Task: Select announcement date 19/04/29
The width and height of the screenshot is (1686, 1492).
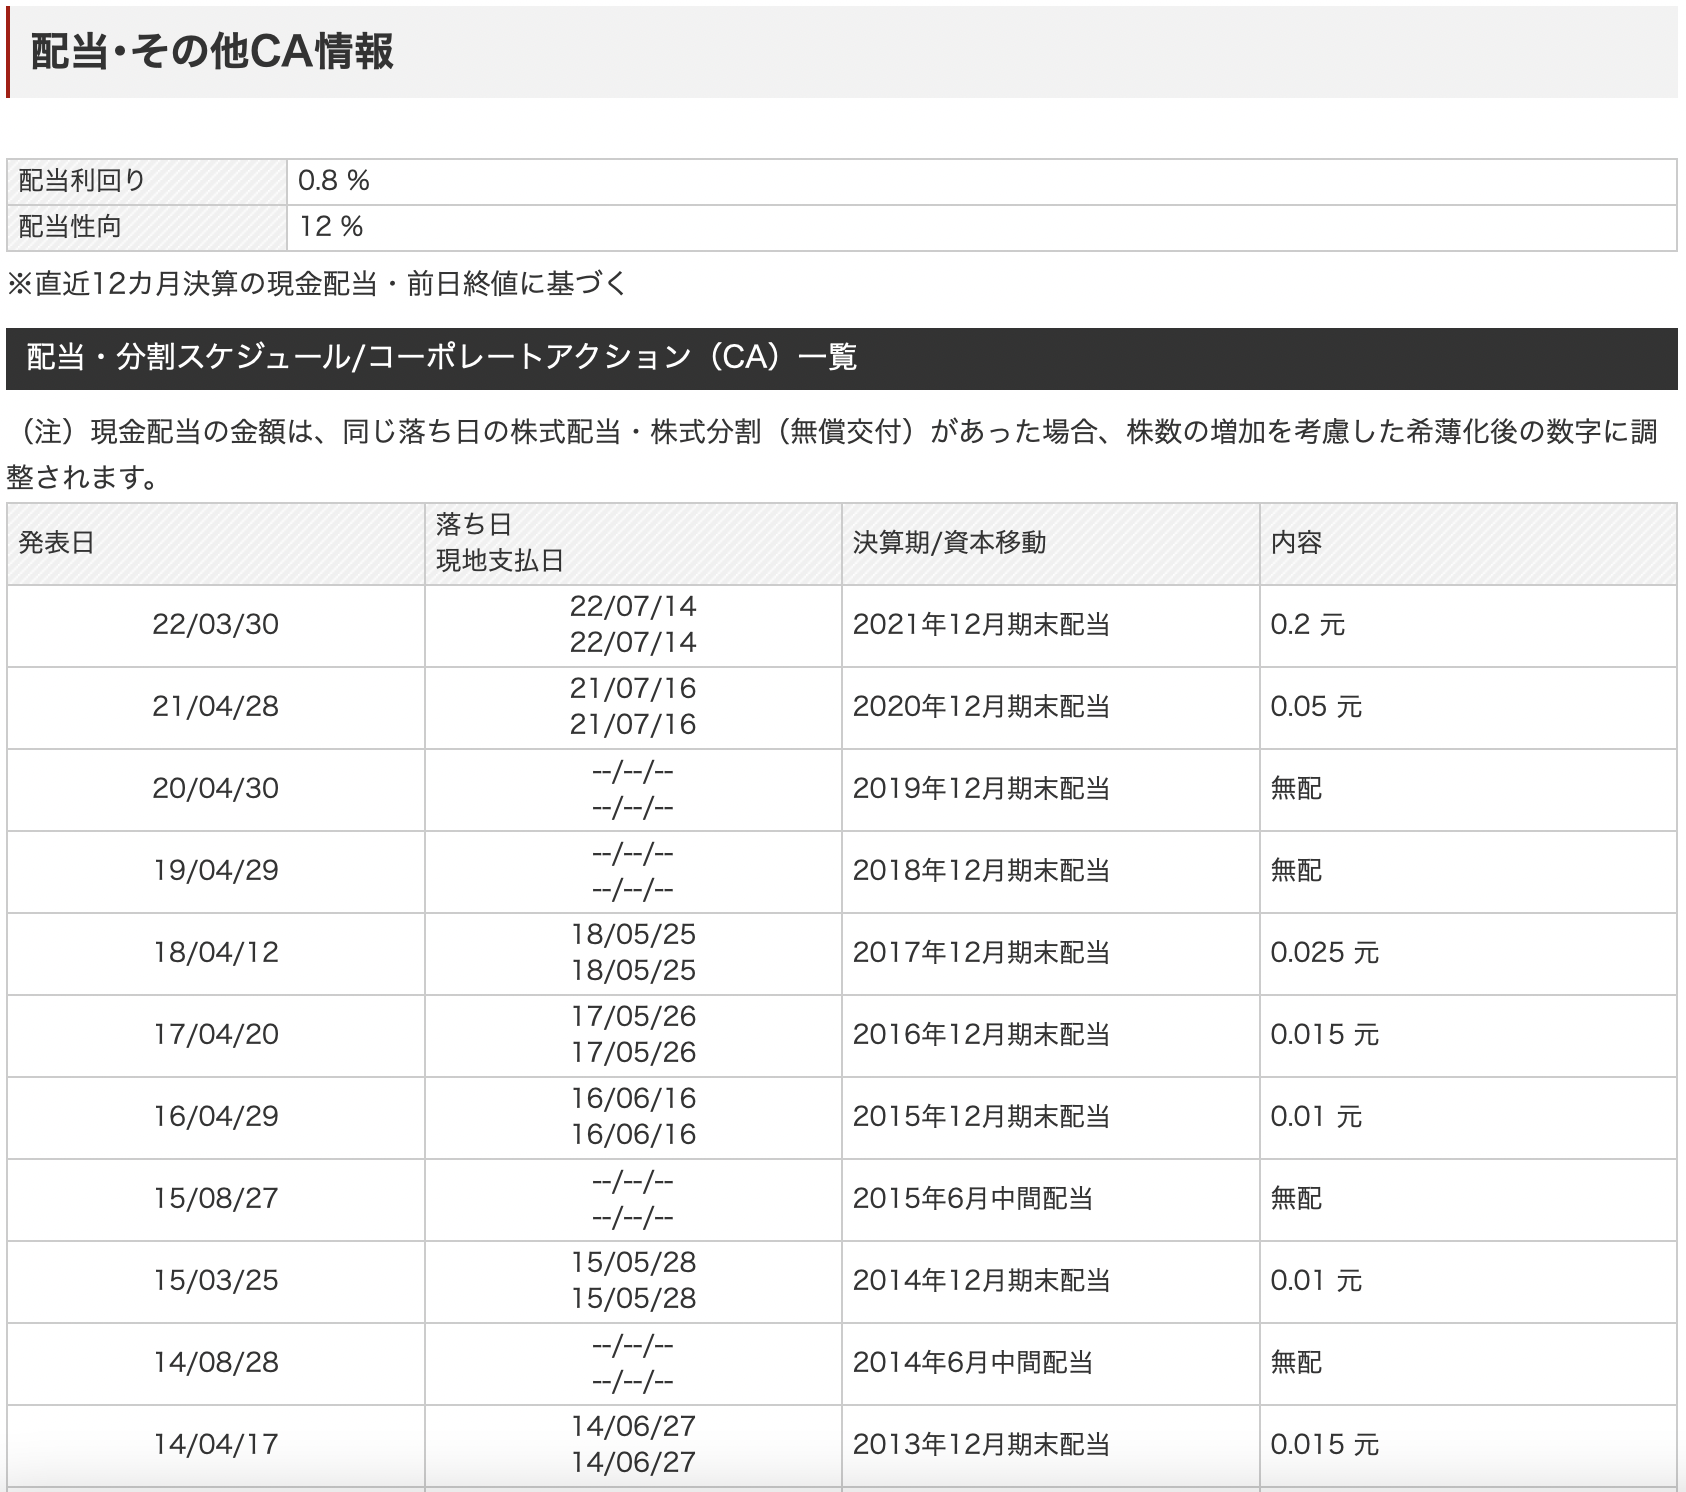Action: (x=216, y=871)
